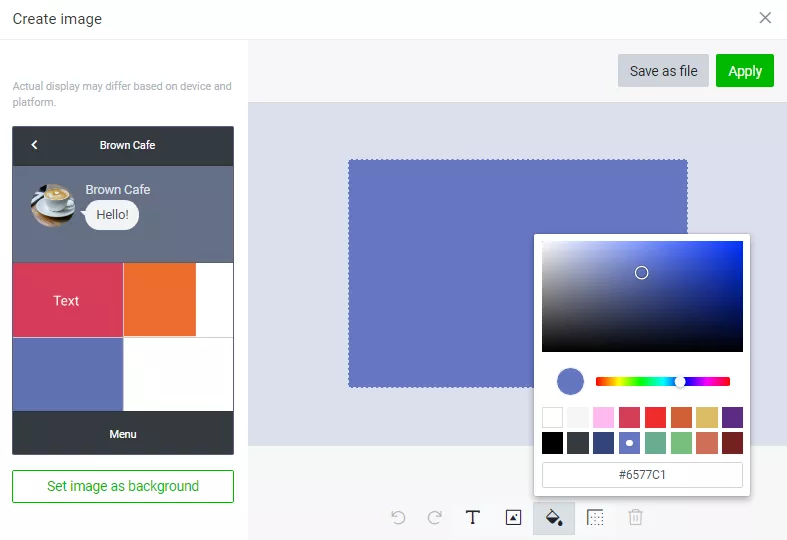Select the salmon color swatch
The height and width of the screenshot is (540, 787).
[707, 443]
